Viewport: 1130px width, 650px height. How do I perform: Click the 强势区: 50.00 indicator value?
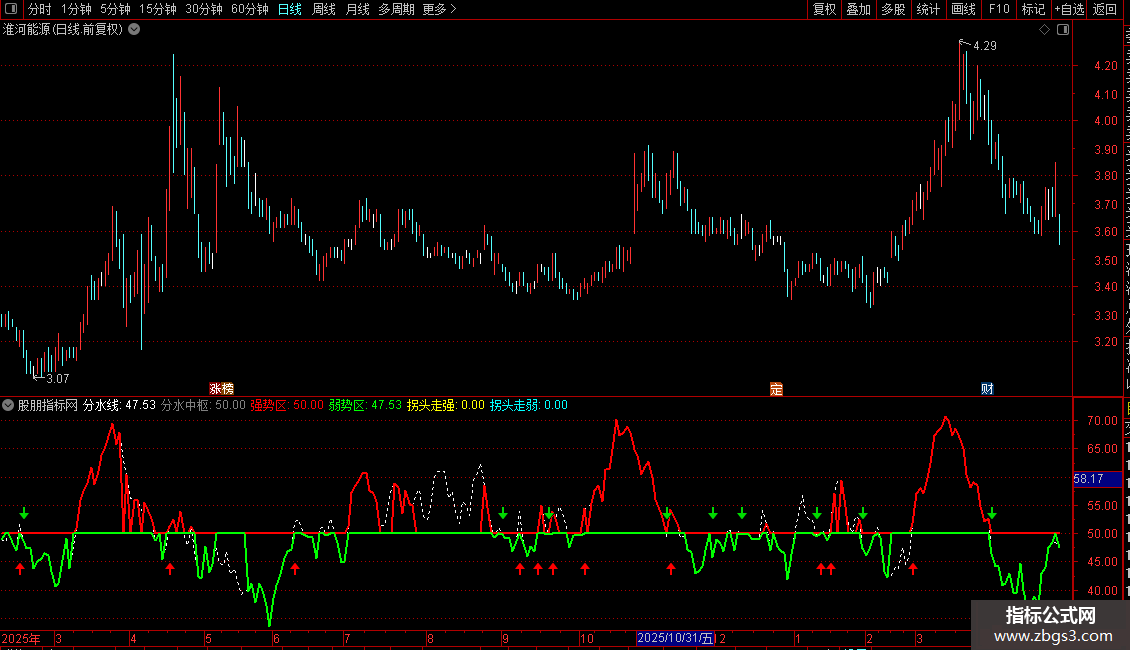coord(287,405)
